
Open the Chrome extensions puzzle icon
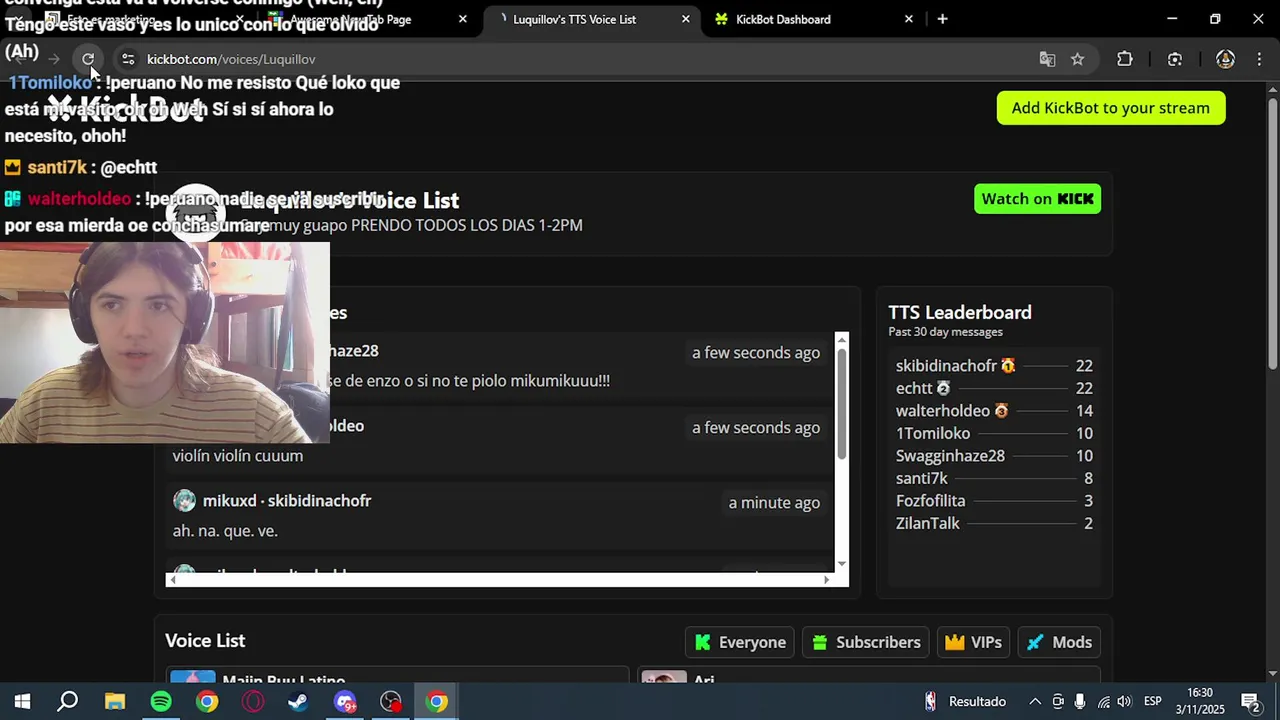(x=1125, y=59)
